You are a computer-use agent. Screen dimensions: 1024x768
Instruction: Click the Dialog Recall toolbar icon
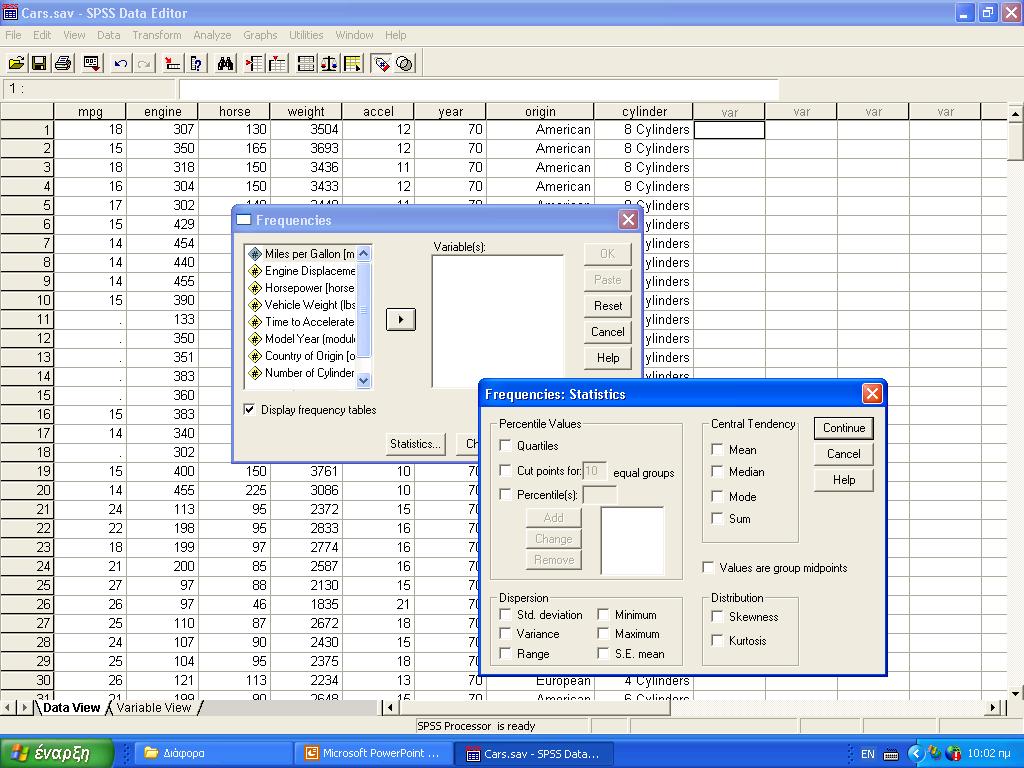click(92, 63)
